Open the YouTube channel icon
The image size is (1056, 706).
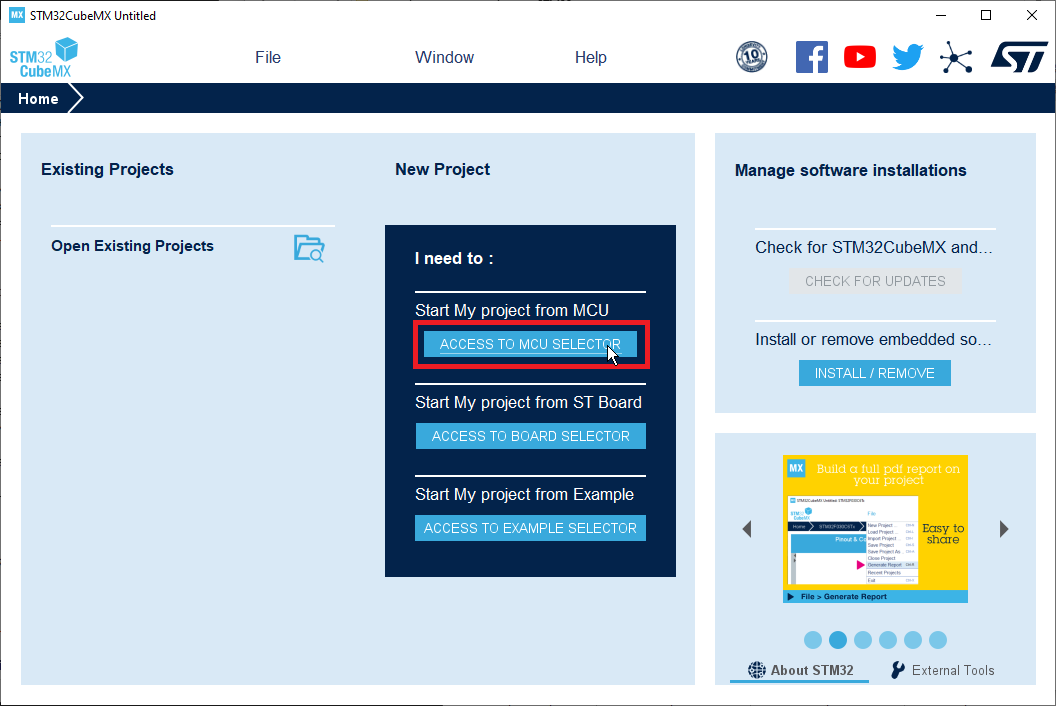tap(860, 57)
